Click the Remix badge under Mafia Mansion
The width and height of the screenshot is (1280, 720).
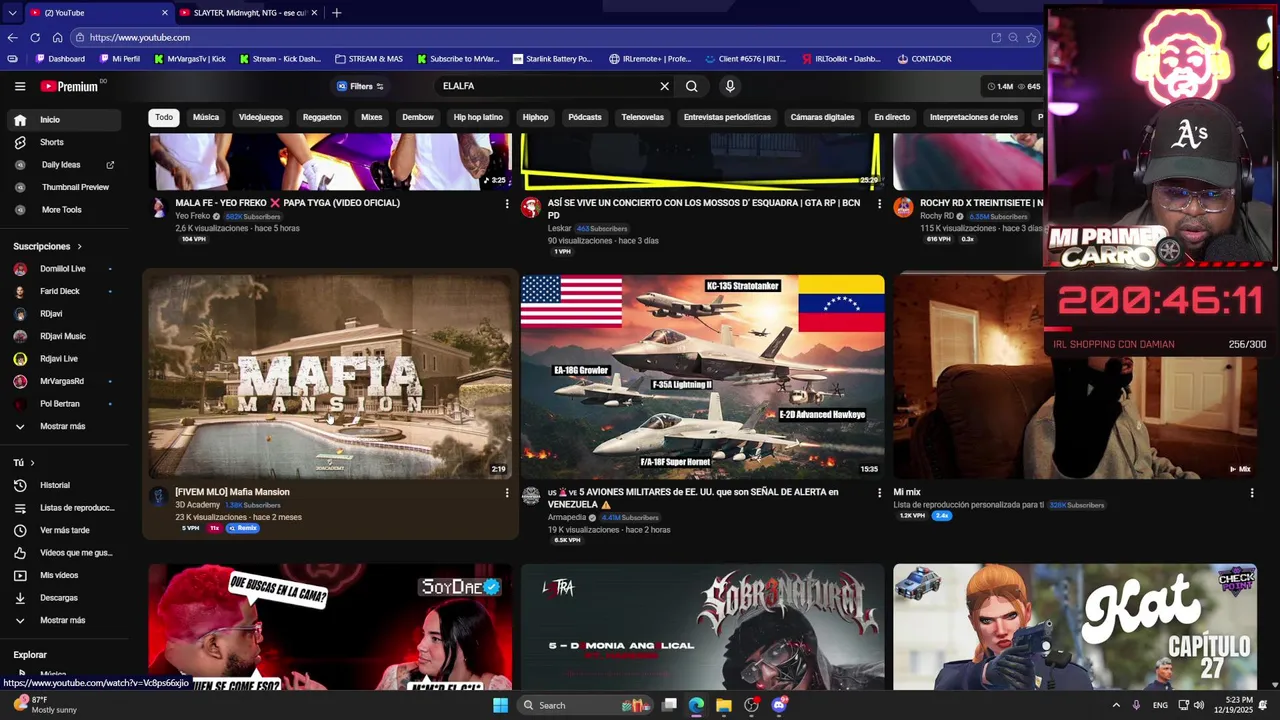[x=243, y=528]
